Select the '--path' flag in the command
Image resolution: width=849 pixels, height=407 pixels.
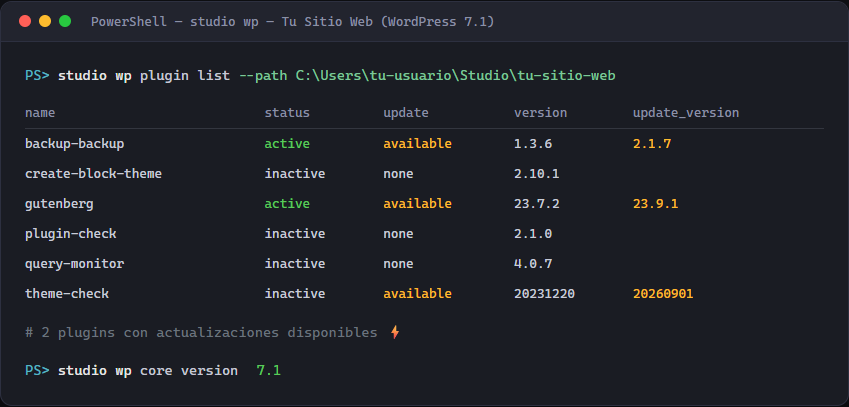coord(263,75)
